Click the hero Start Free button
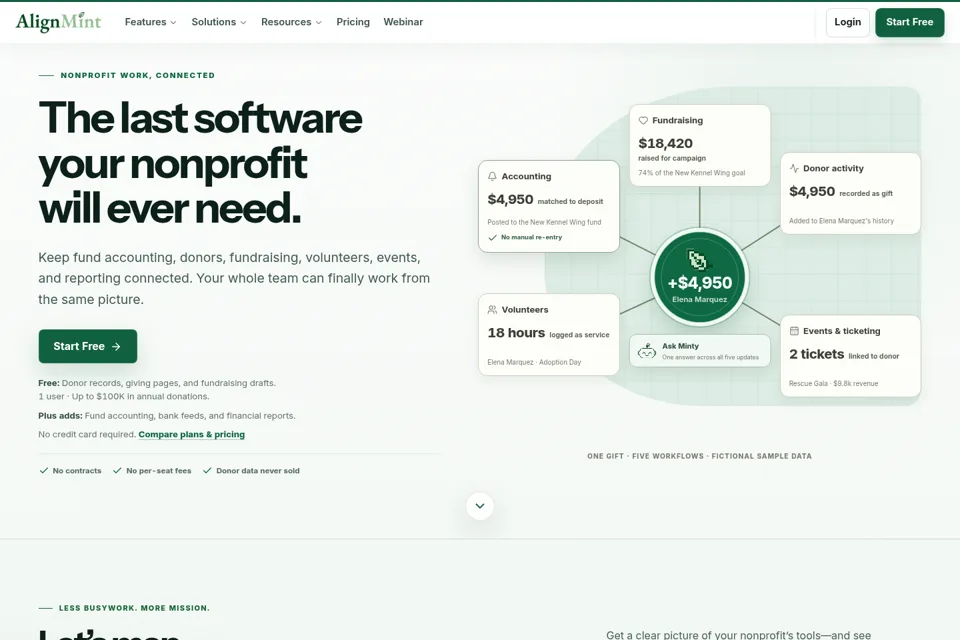 [x=88, y=346]
